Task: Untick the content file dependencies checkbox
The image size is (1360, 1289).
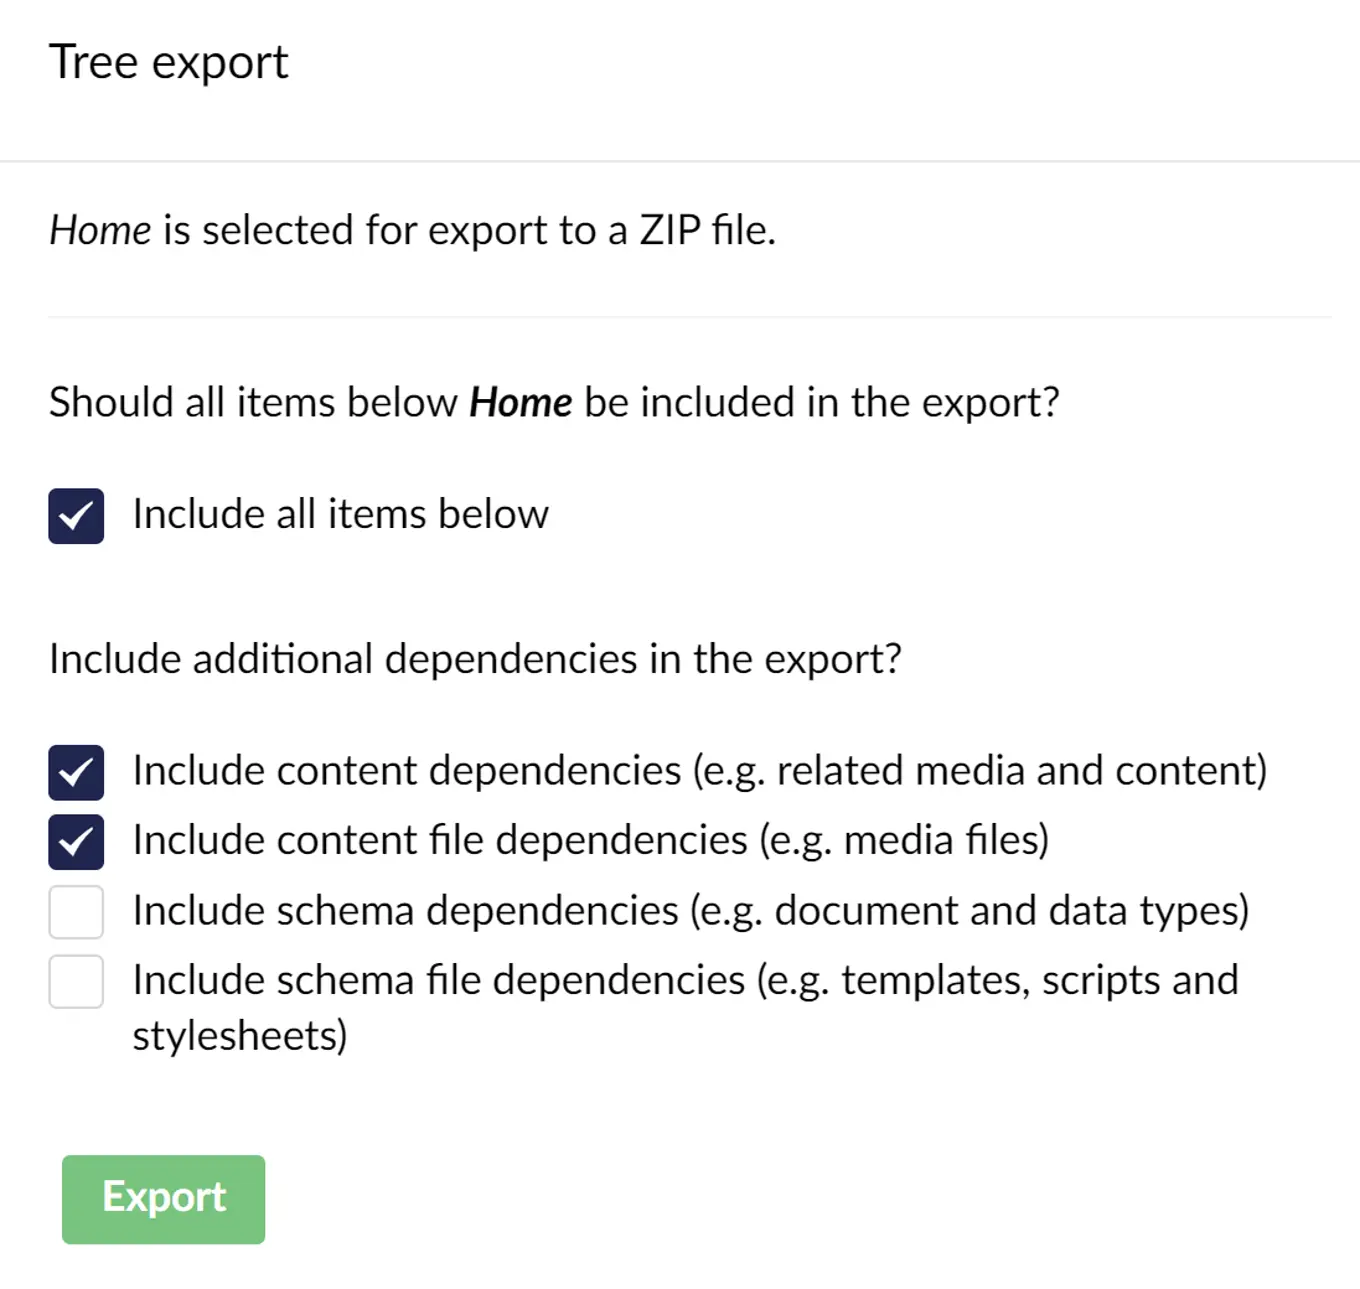Action: [76, 842]
